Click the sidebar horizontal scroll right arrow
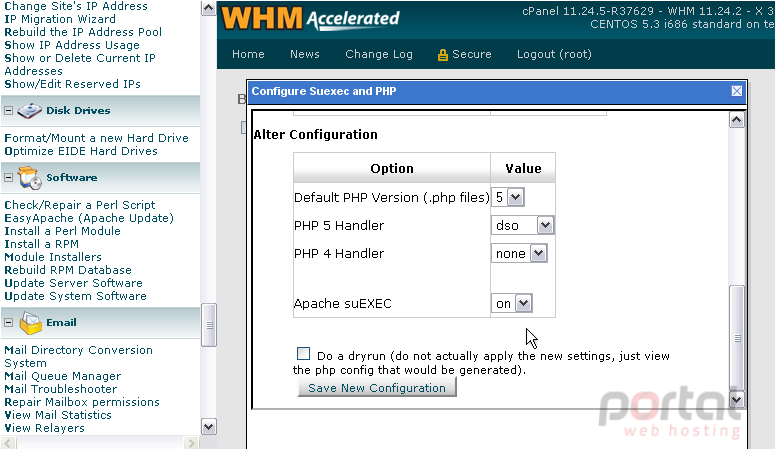 191,443
